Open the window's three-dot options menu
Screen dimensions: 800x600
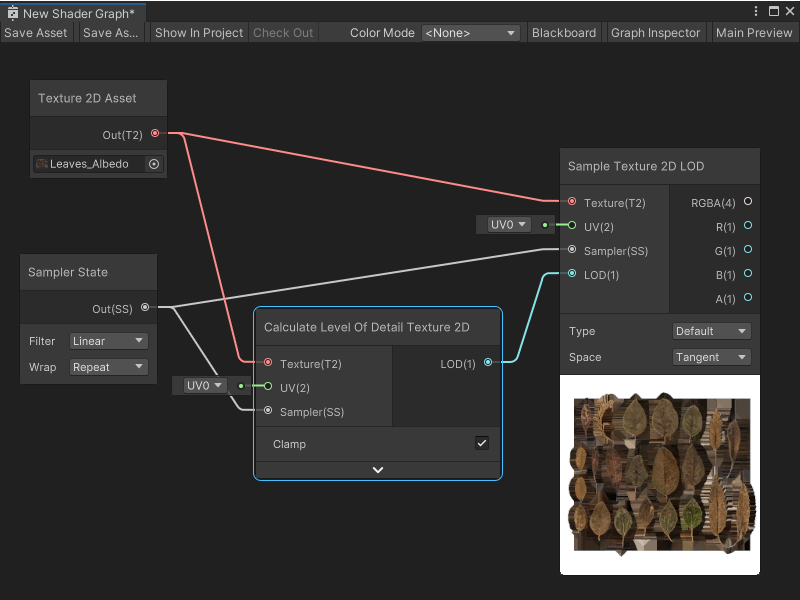tap(755, 11)
